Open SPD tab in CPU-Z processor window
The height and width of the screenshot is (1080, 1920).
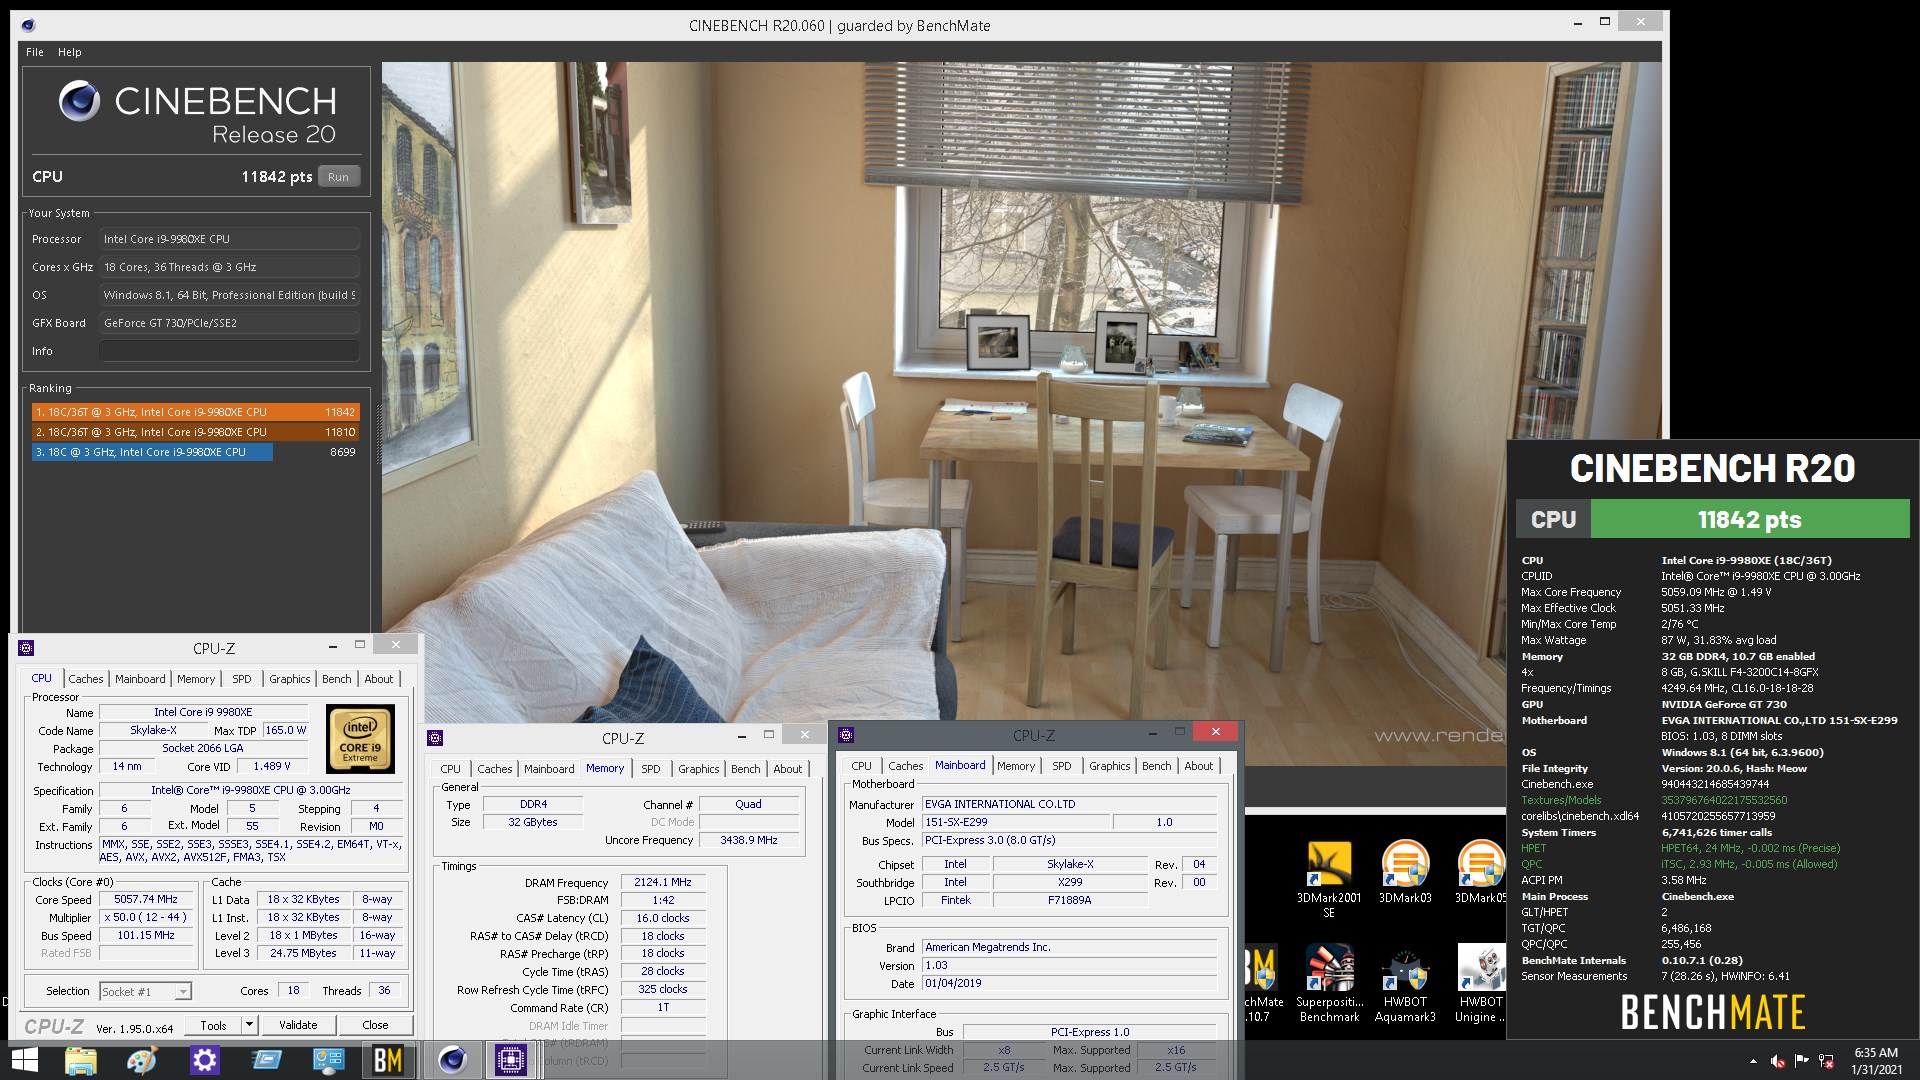[x=242, y=679]
